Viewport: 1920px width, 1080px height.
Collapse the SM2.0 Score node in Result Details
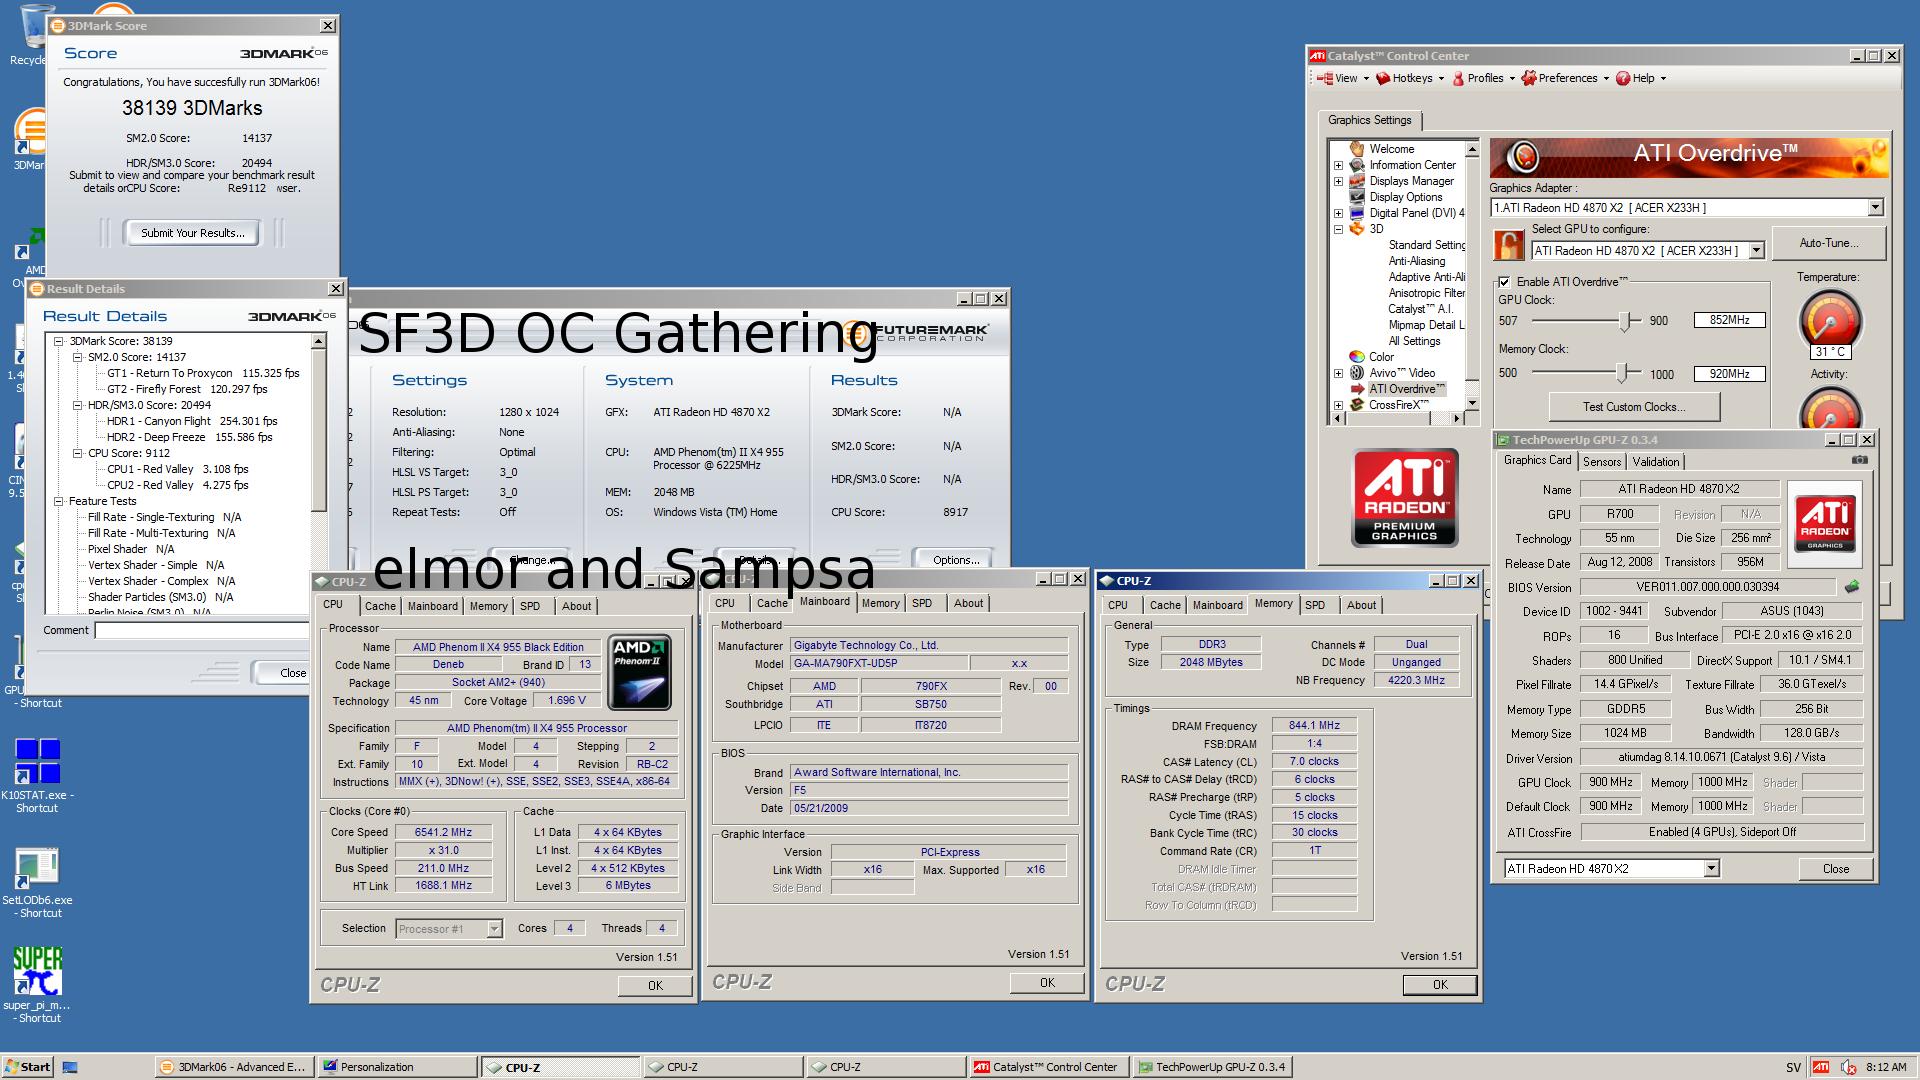pyautogui.click(x=77, y=357)
